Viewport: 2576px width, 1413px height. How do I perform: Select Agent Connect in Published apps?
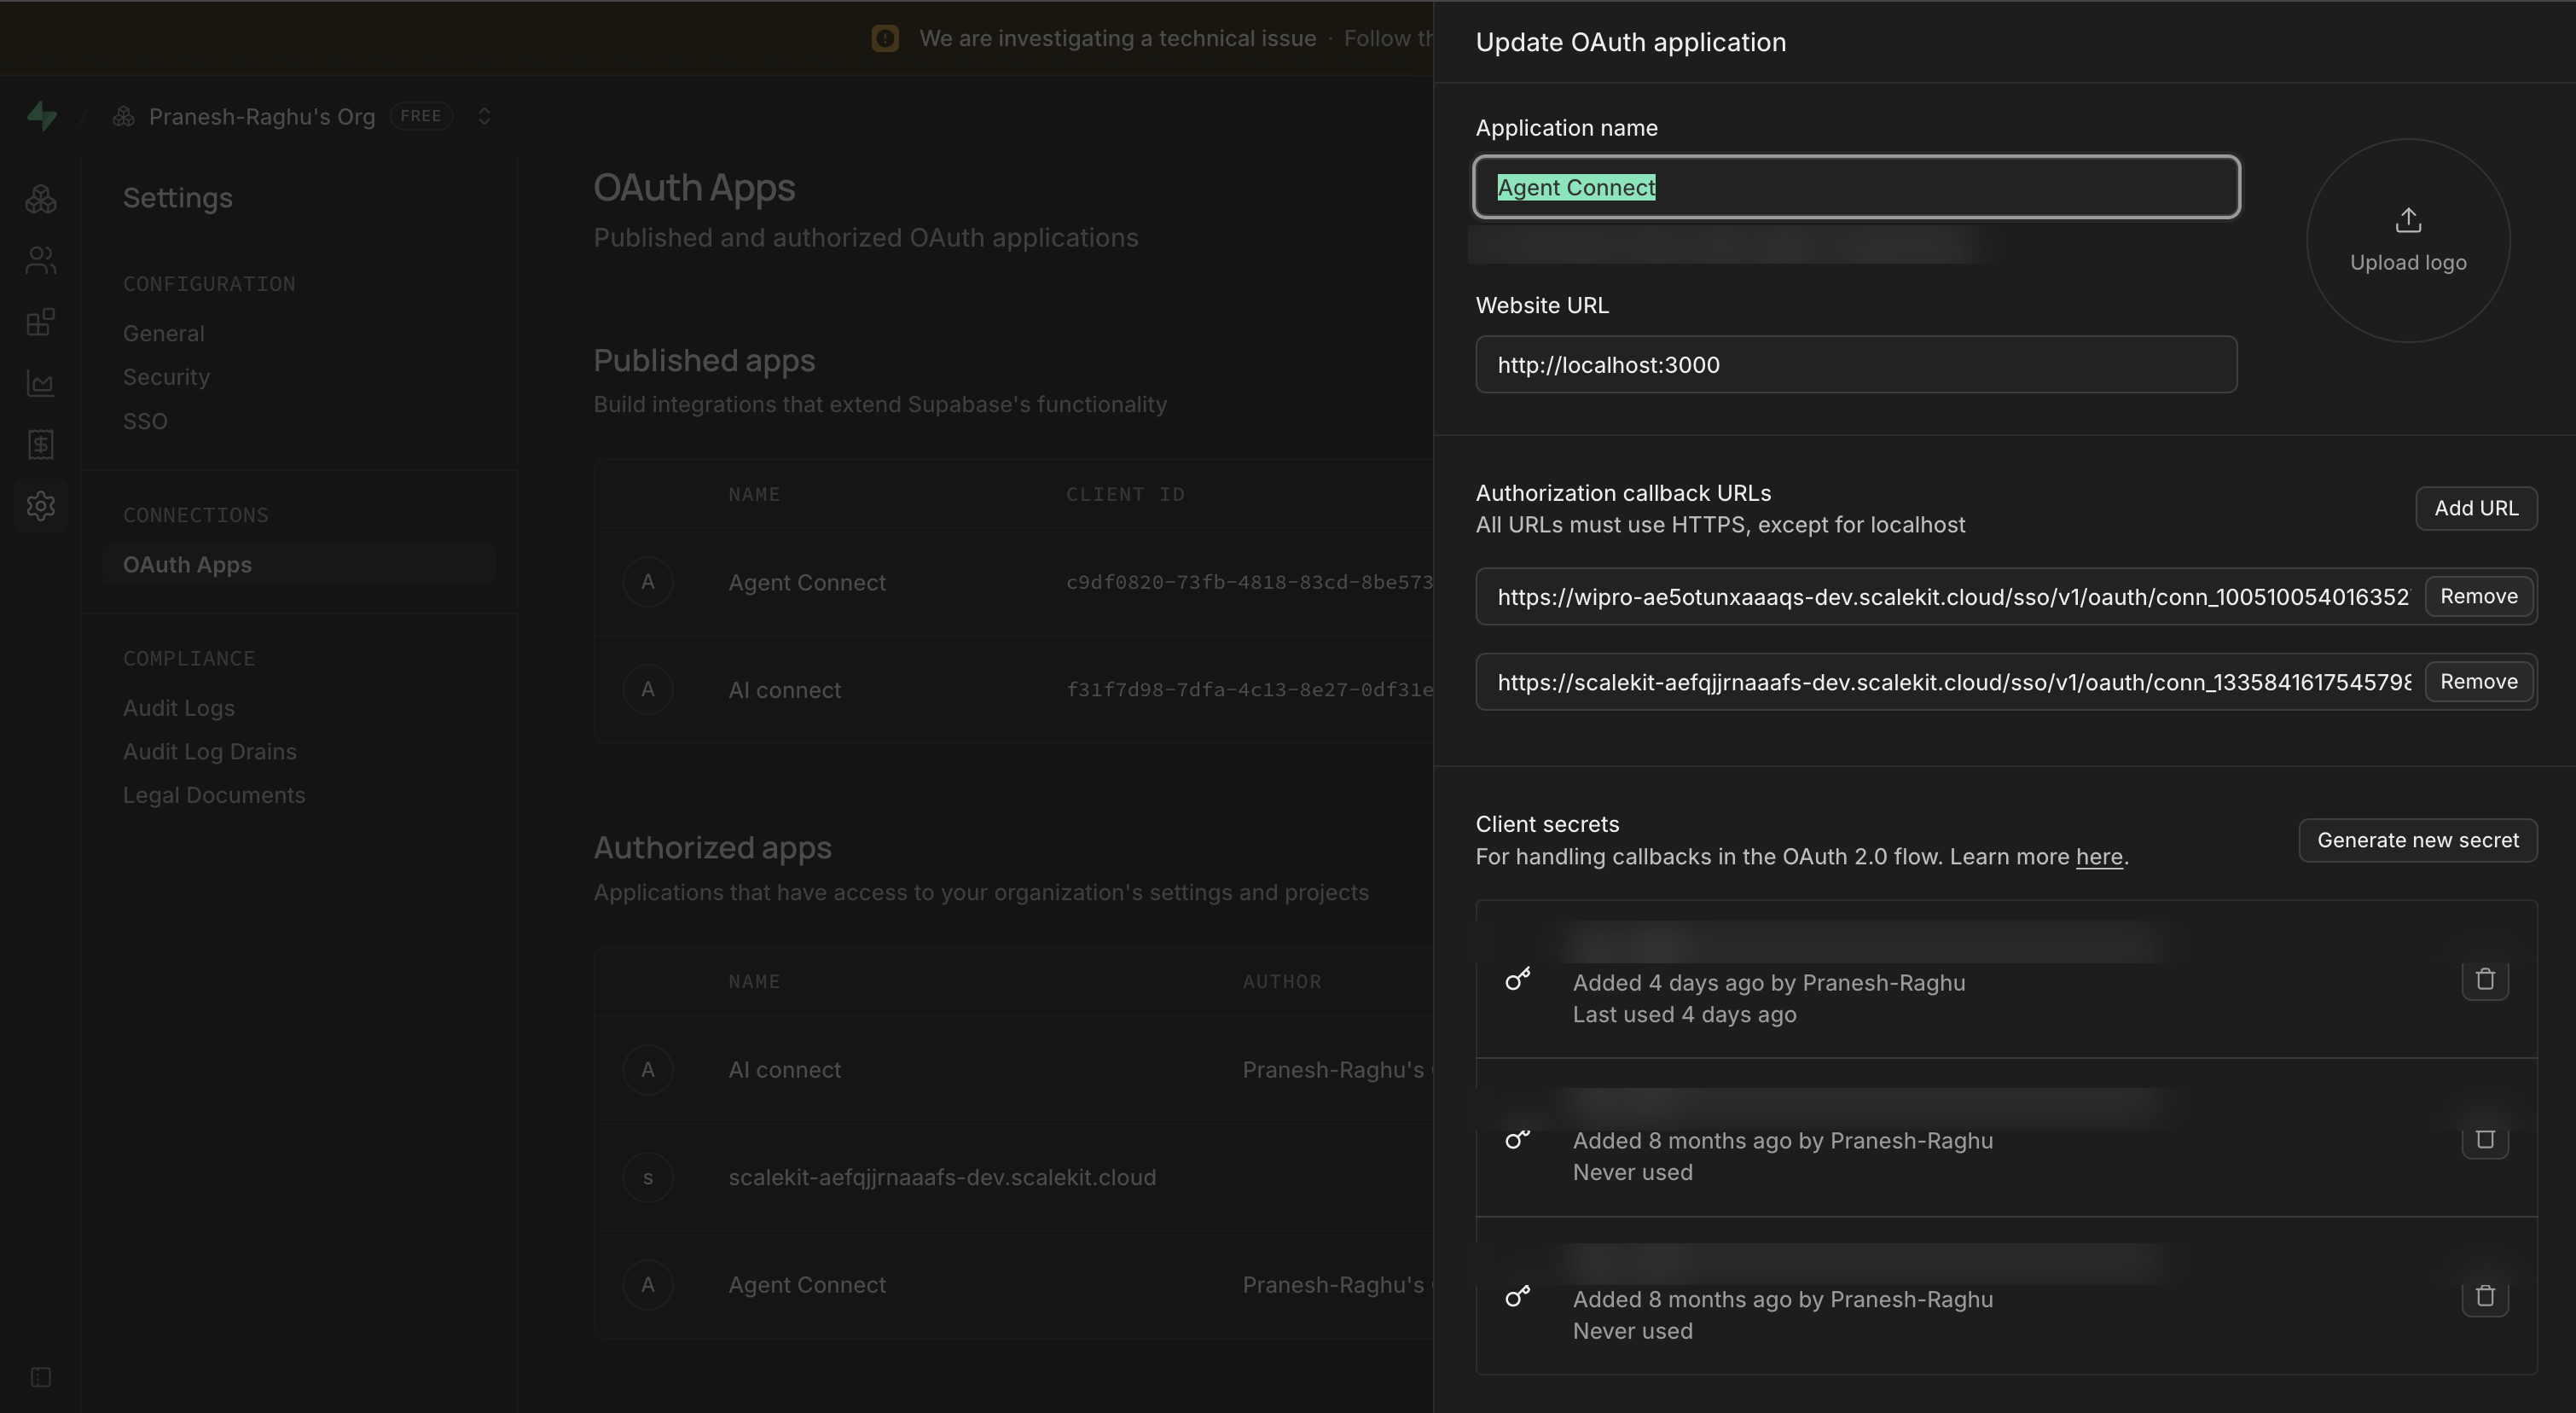tap(807, 582)
